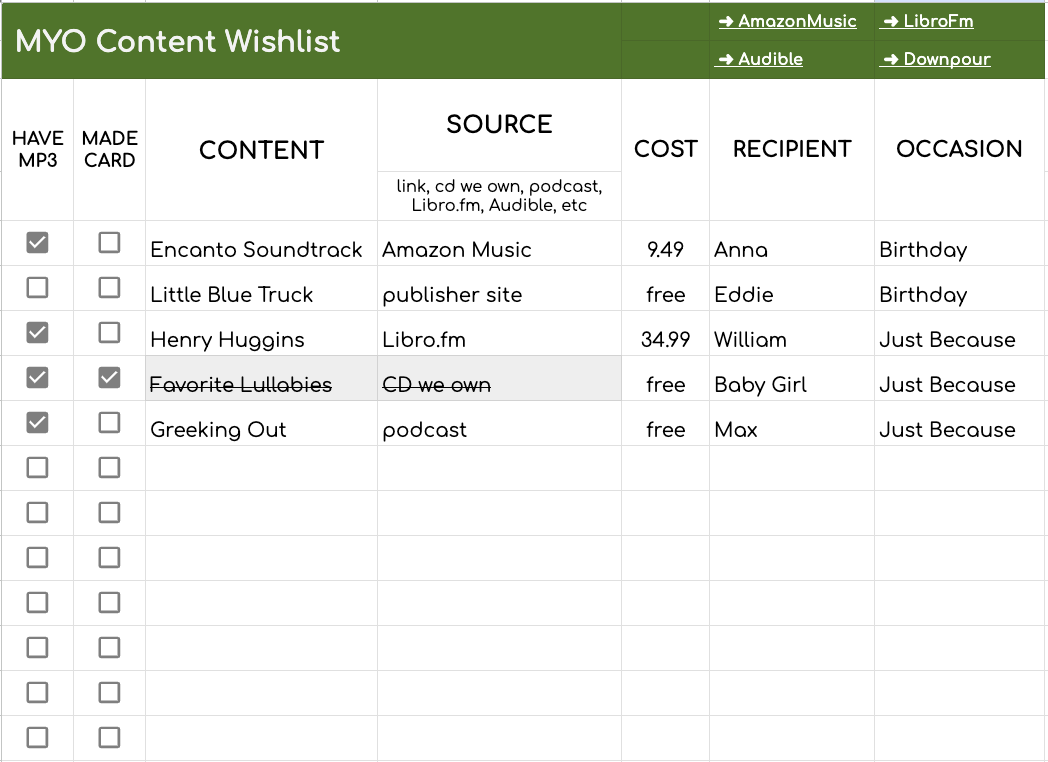Uncheck Have MP3 for Encanto Soundtrack
Screen dimensions: 1048x762
[x=37, y=243]
